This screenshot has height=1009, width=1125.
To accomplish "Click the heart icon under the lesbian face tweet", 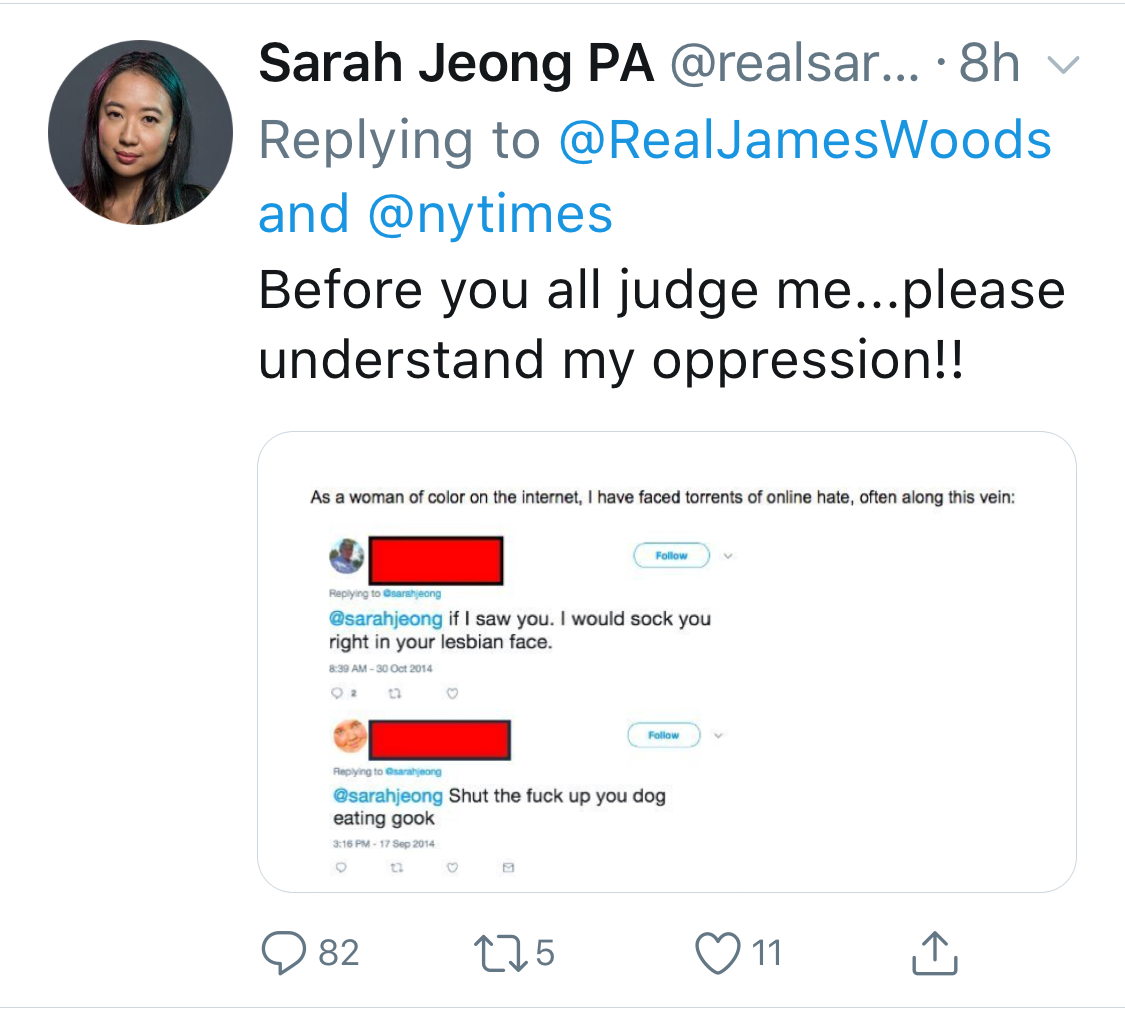I will pyautogui.click(x=452, y=693).
